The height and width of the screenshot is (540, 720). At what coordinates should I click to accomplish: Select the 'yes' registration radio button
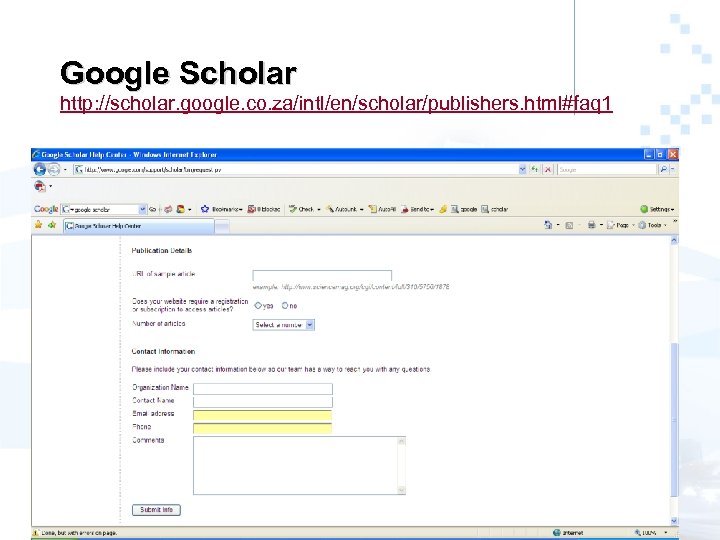pyautogui.click(x=258, y=305)
